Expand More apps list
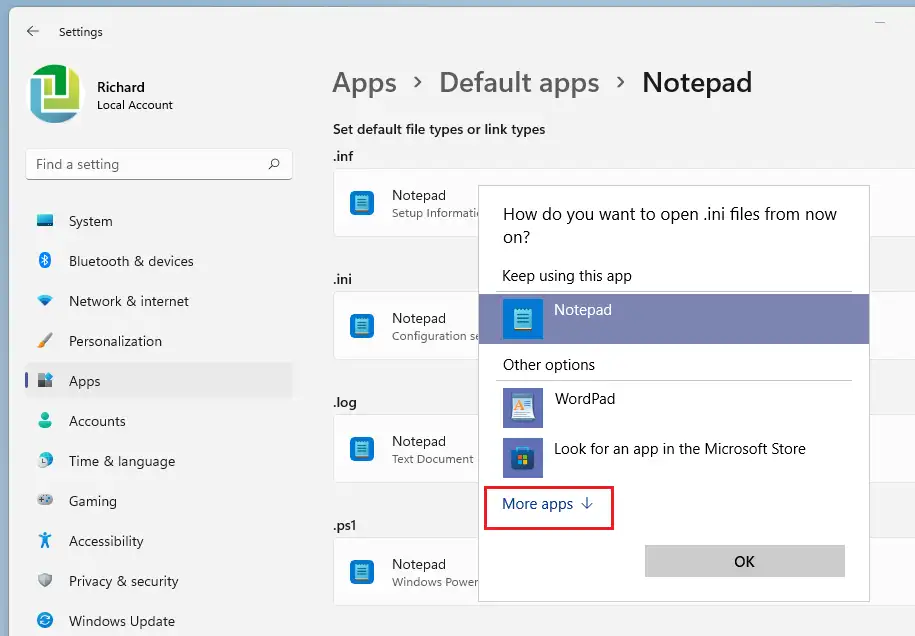This screenshot has width=915, height=636. [x=547, y=504]
